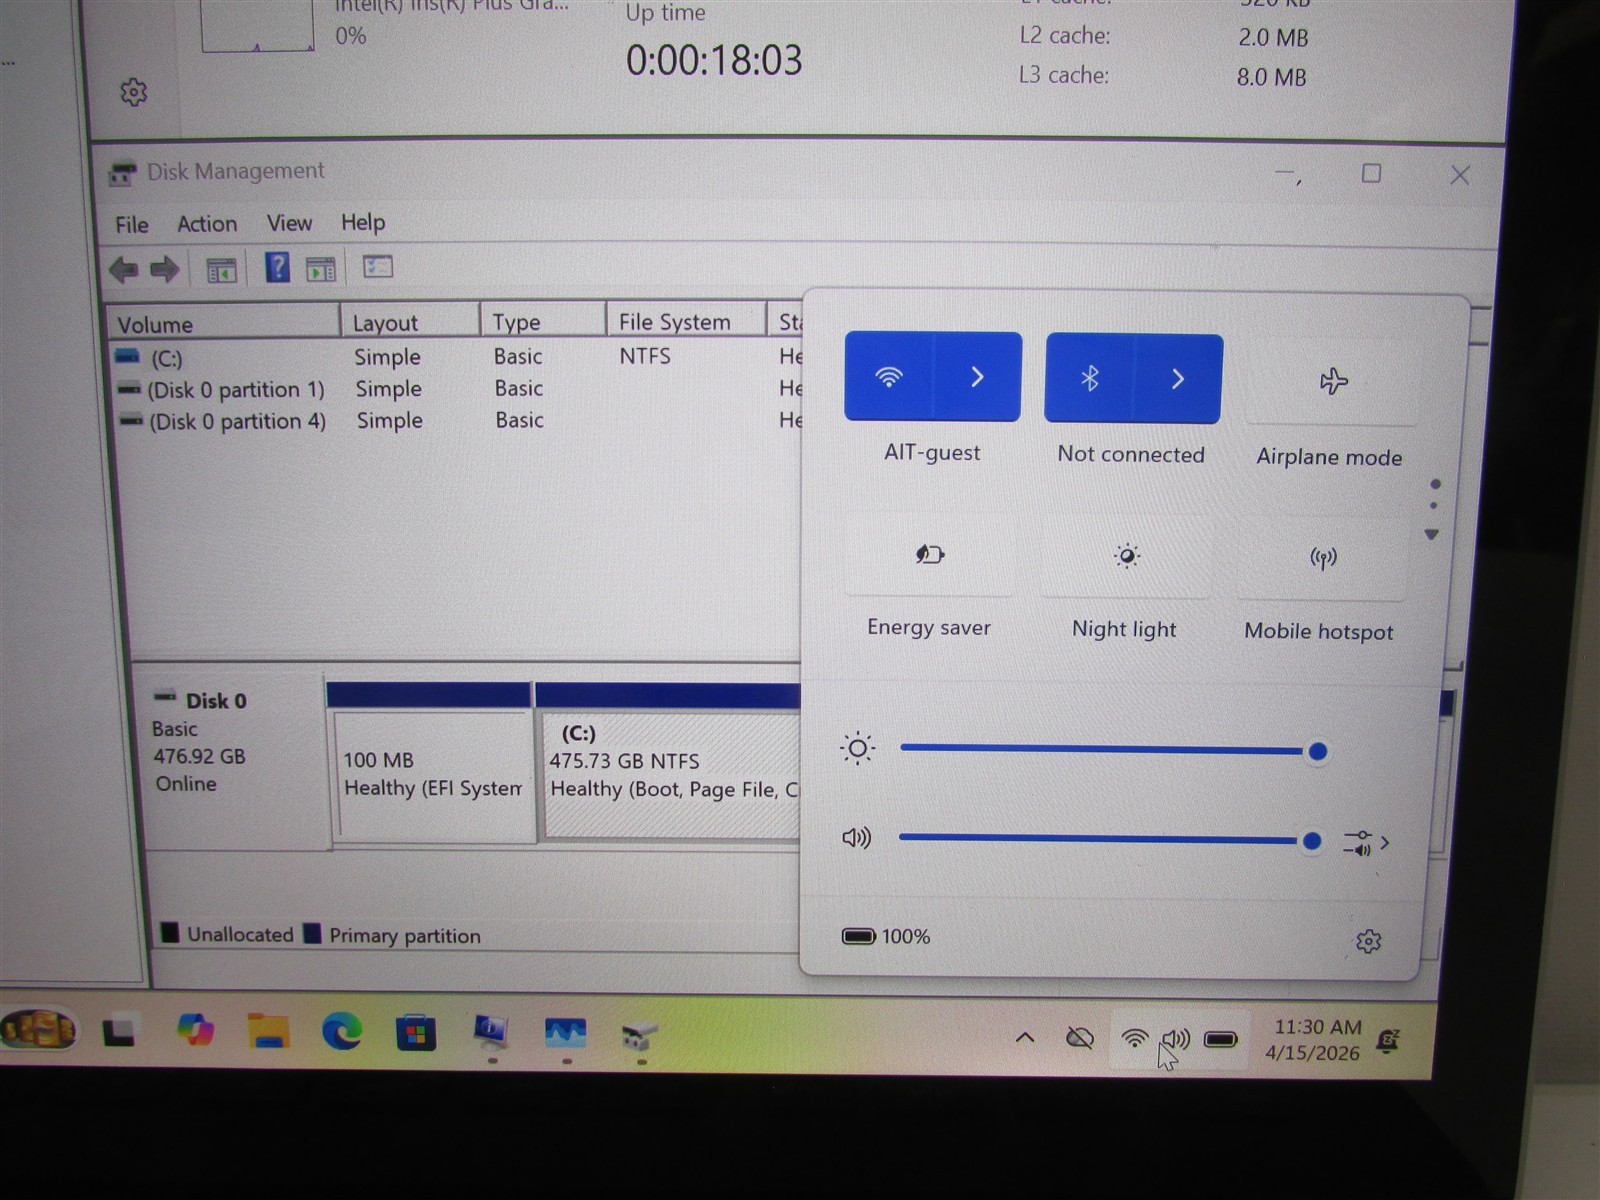Toggle Mobile hotspot
This screenshot has width=1600, height=1200.
coord(1323,558)
